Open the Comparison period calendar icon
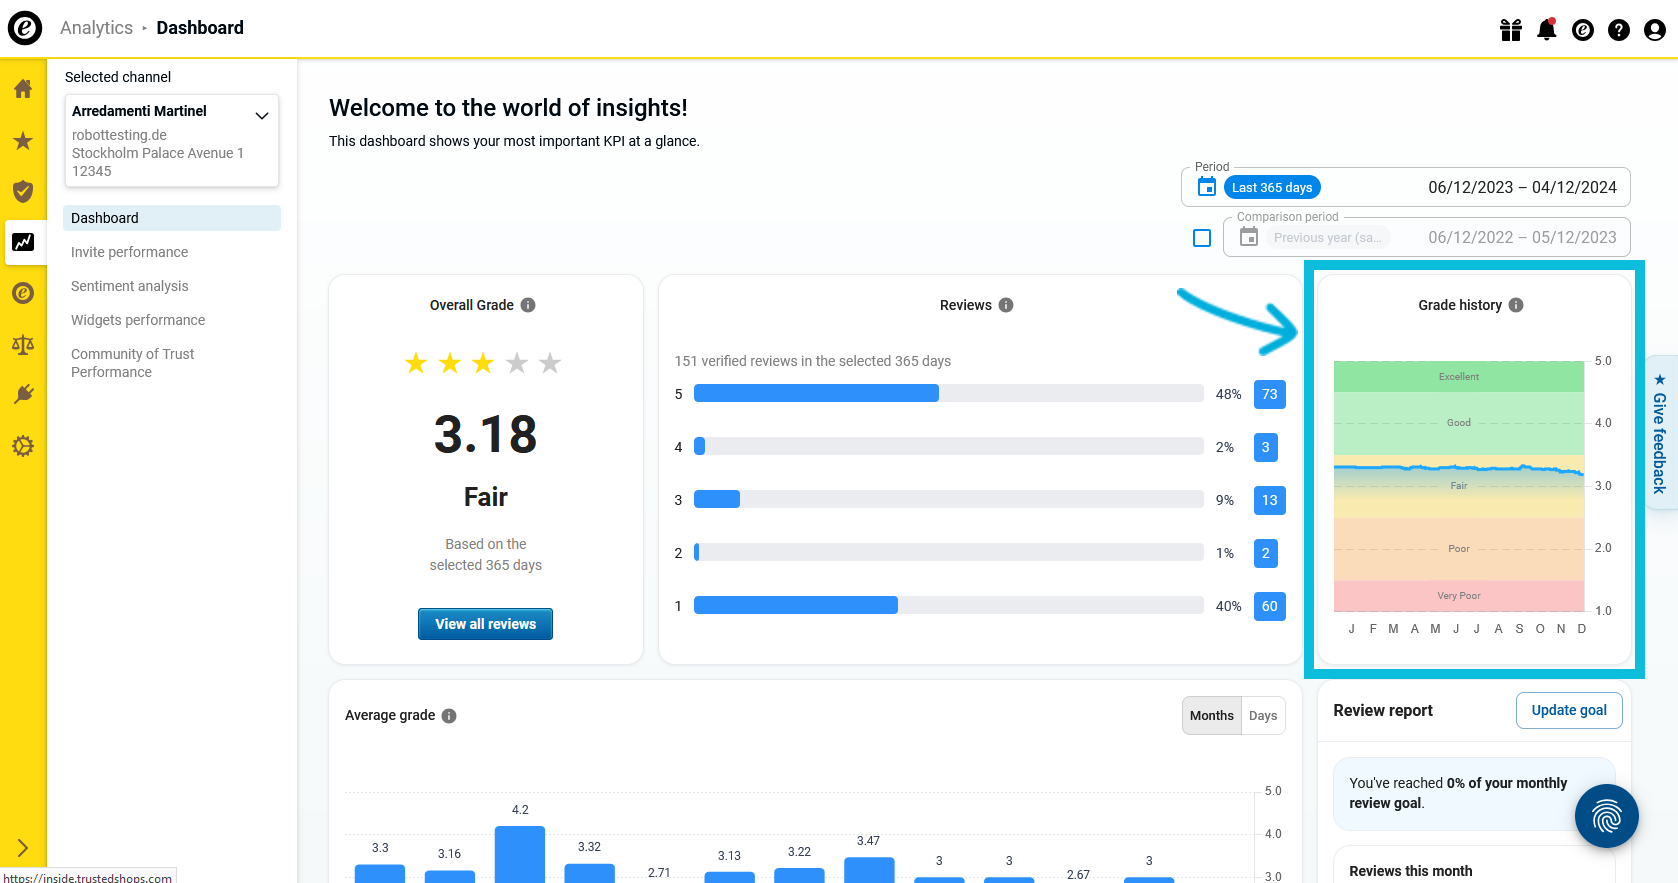Image resolution: width=1678 pixels, height=883 pixels. pyautogui.click(x=1249, y=237)
